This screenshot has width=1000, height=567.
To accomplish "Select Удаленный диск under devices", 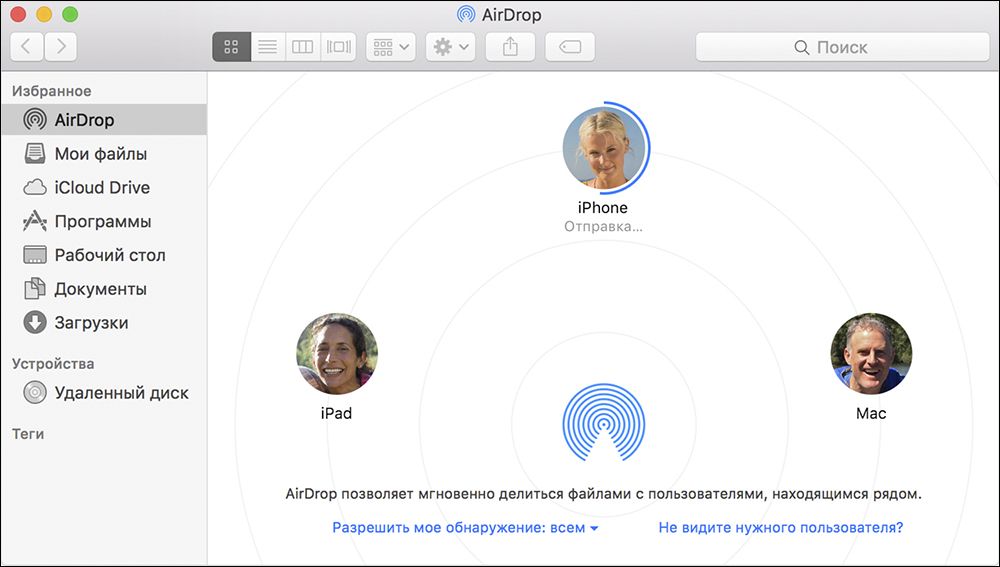I will tap(121, 393).
